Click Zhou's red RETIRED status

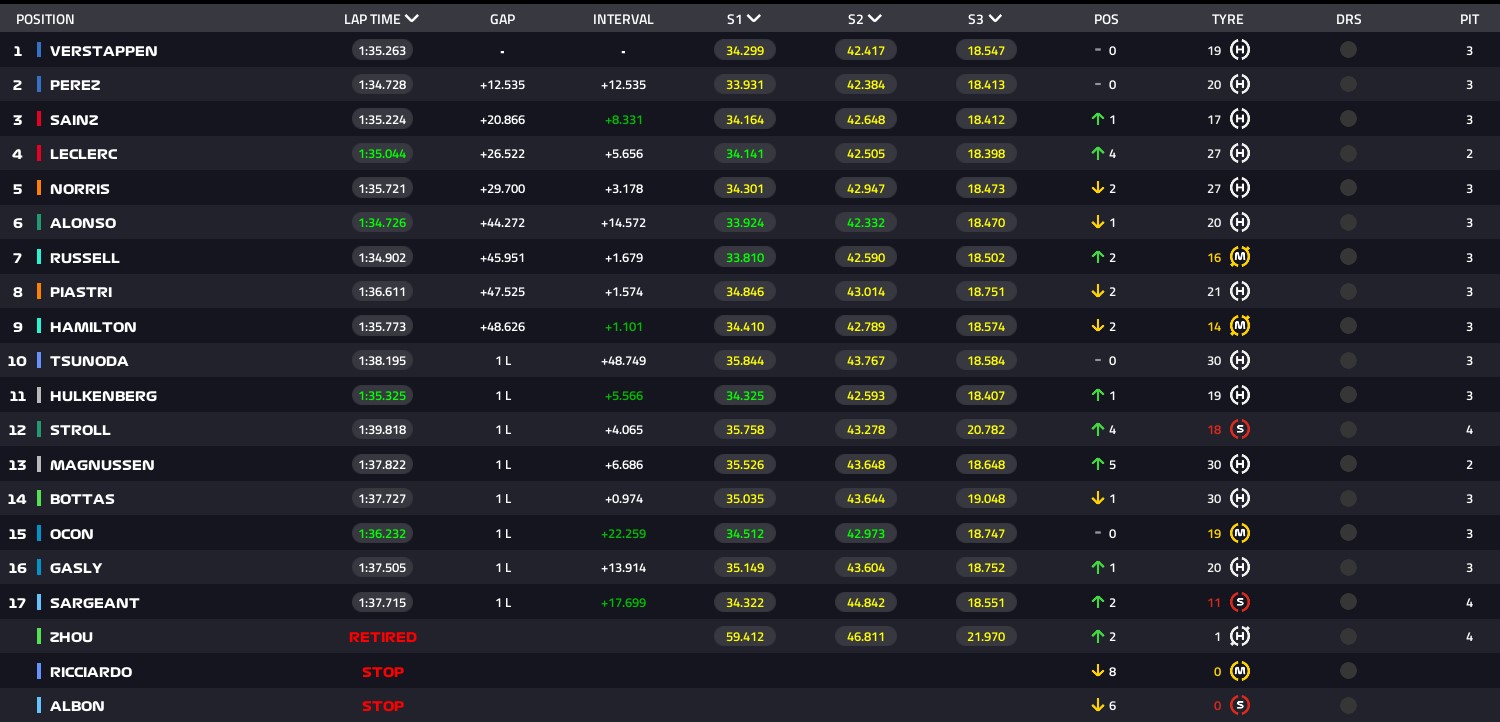[382, 637]
